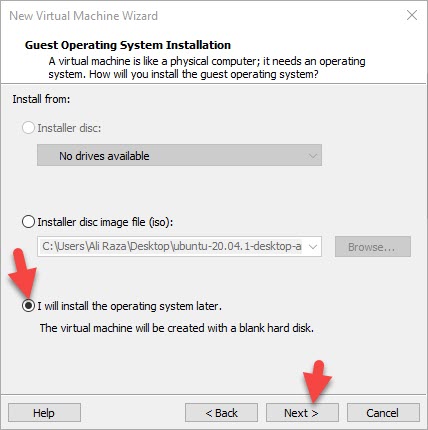
Task: Click the chevron on the drives combo box
Action: (x=313, y=156)
